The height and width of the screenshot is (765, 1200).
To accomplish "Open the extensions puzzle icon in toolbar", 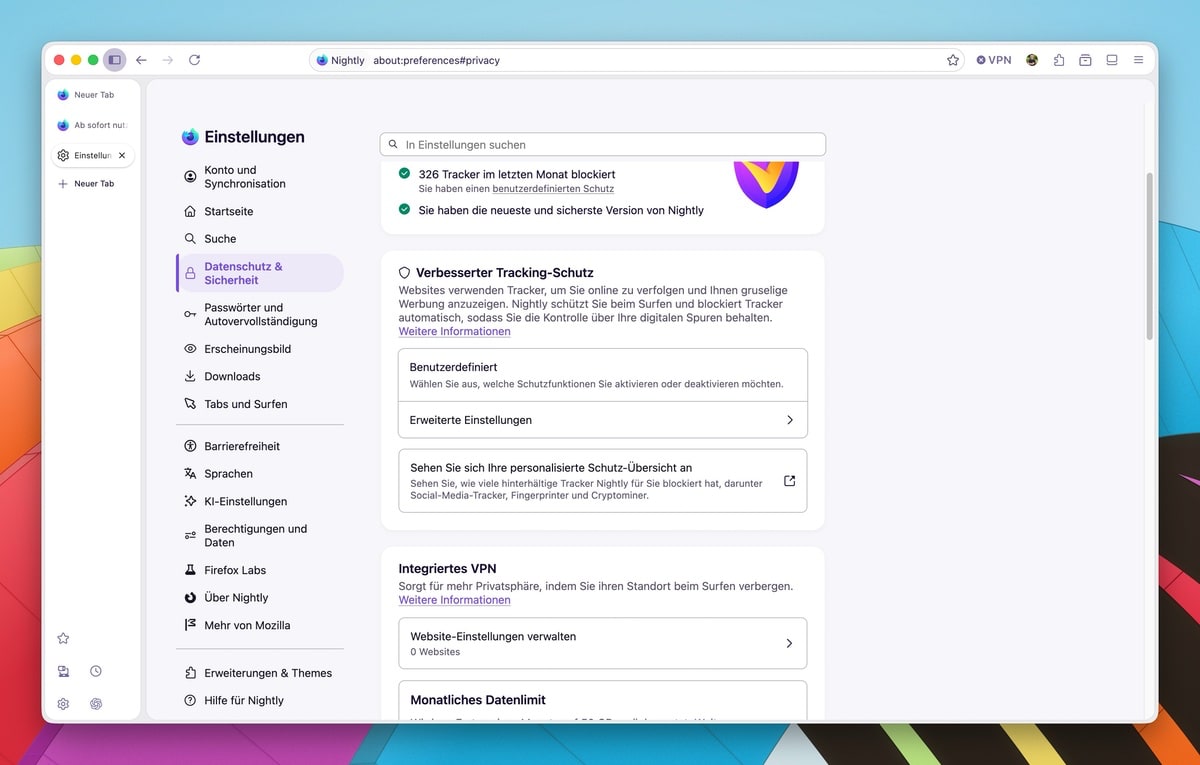I will [1059, 60].
